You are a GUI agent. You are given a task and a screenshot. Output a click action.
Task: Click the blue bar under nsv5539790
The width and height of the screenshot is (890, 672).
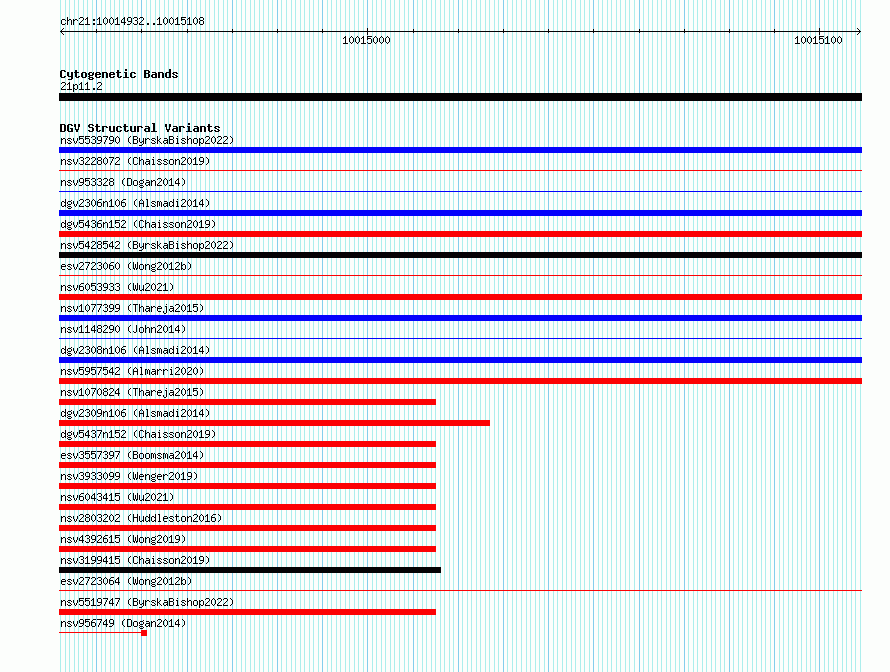[x=460, y=150]
